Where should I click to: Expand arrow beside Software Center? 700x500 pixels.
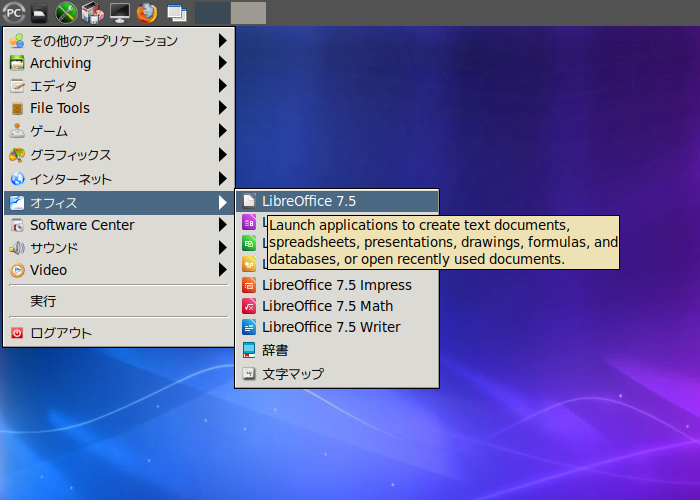point(222,225)
